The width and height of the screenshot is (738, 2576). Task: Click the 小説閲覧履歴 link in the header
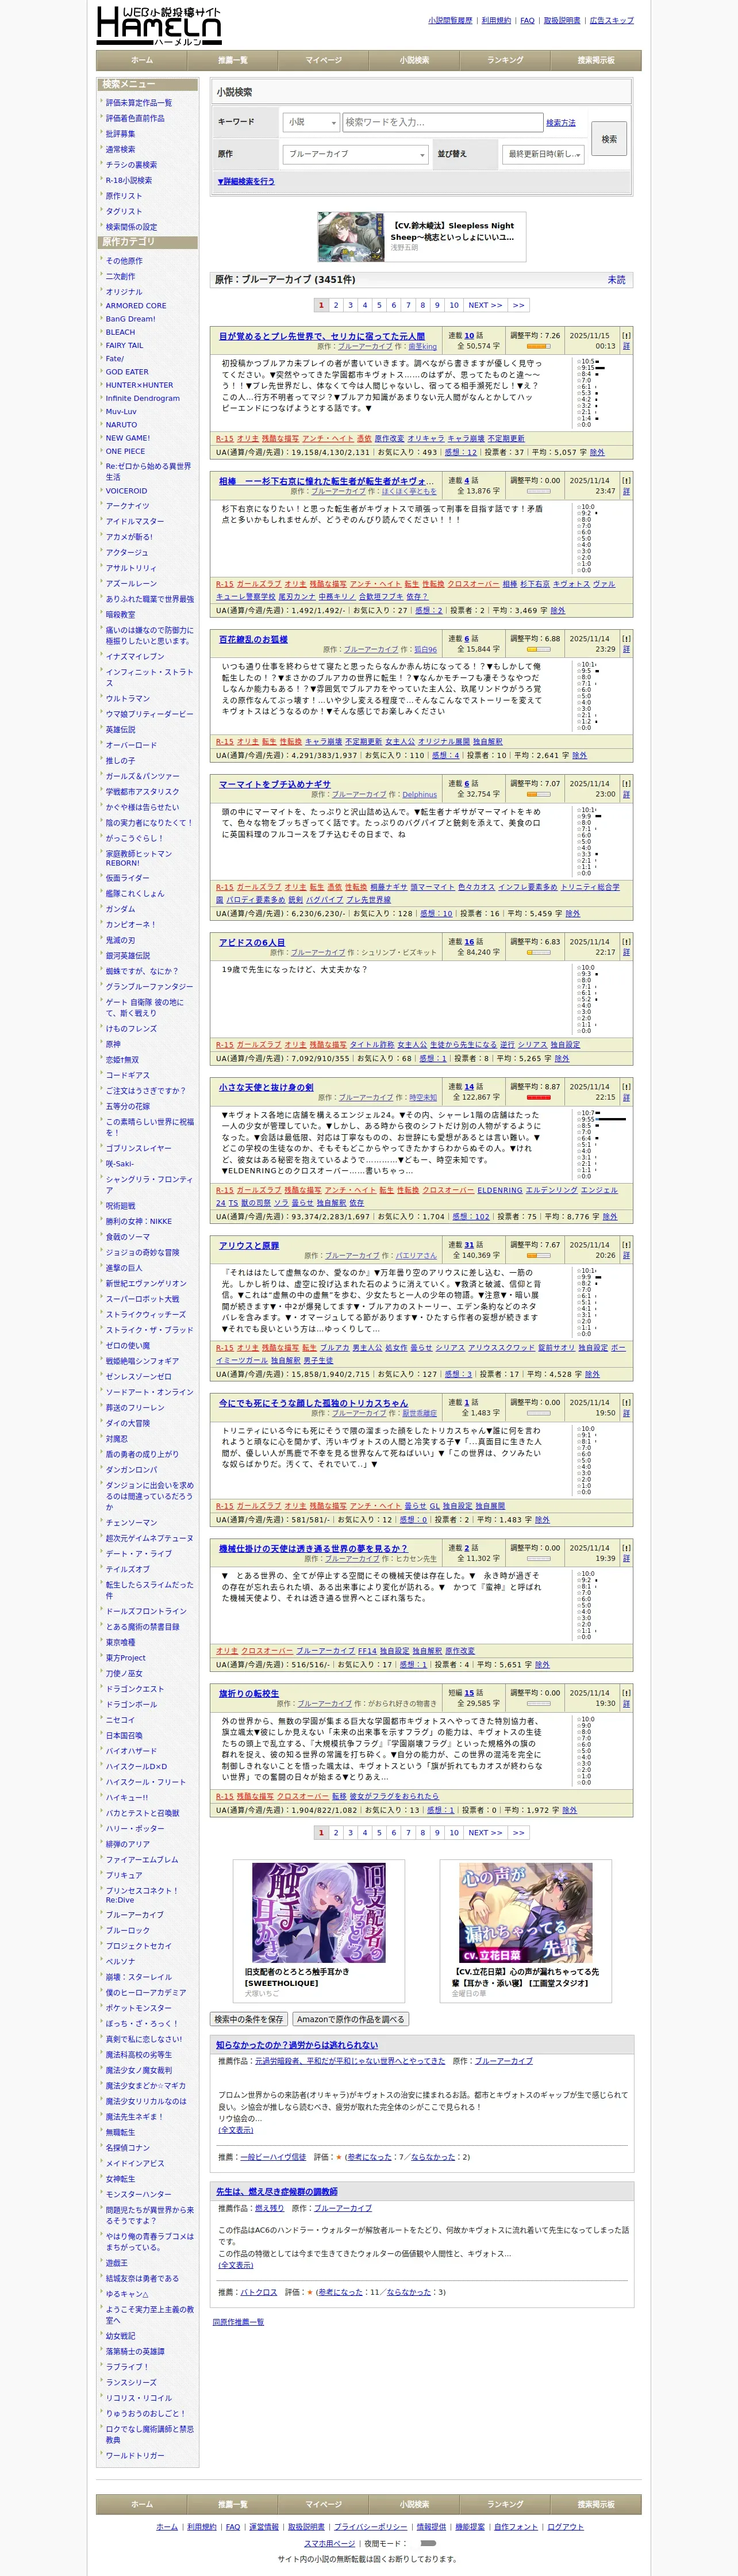[450, 20]
